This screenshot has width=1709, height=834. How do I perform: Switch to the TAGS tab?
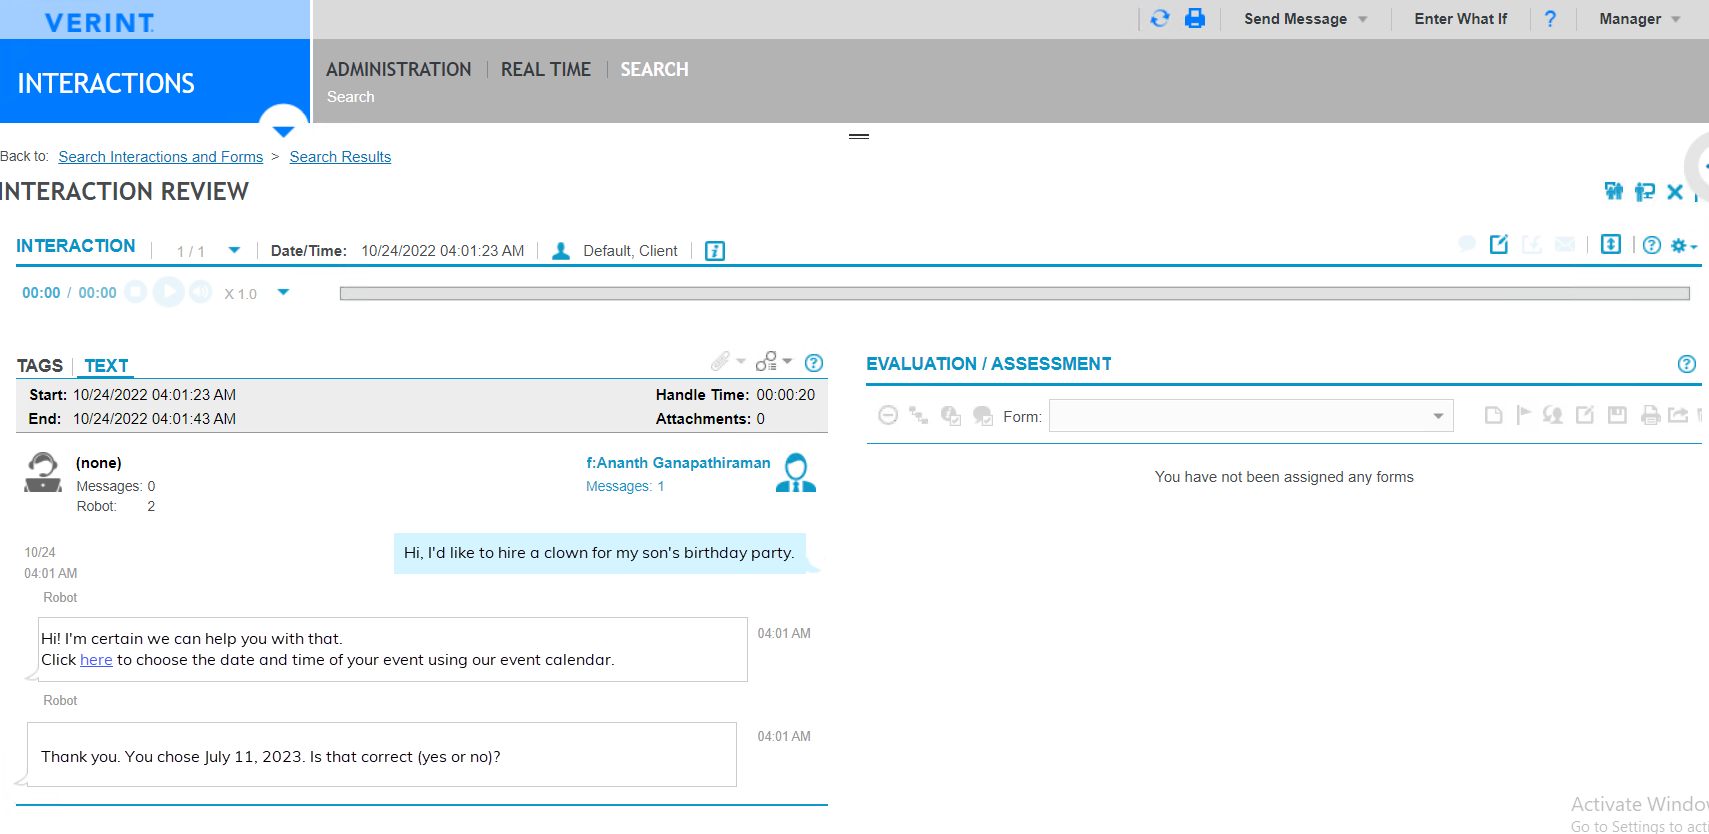click(40, 366)
